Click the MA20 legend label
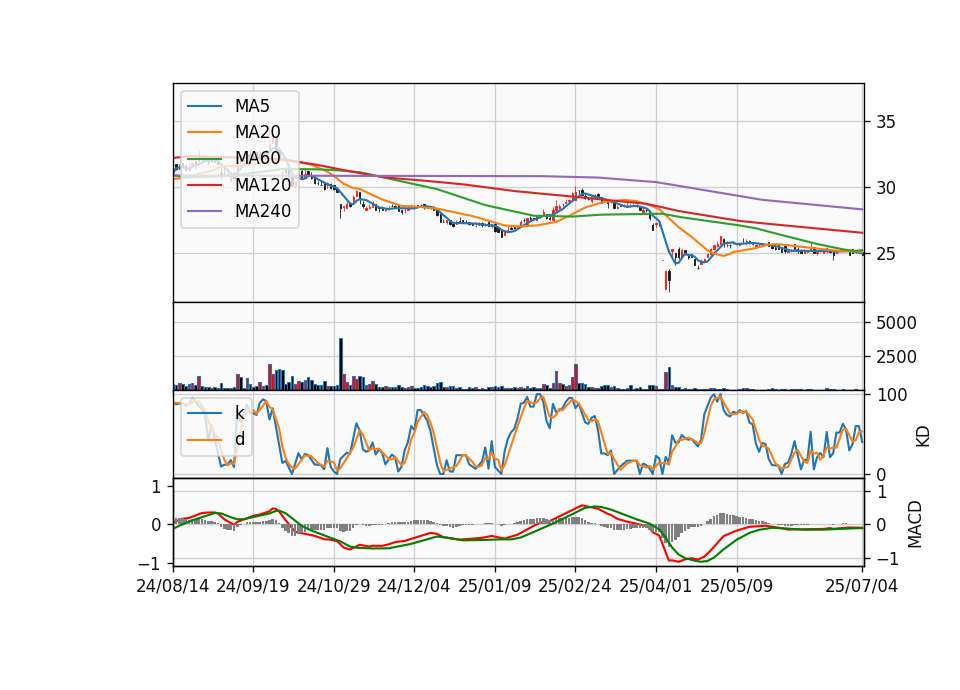 pyautogui.click(x=257, y=132)
